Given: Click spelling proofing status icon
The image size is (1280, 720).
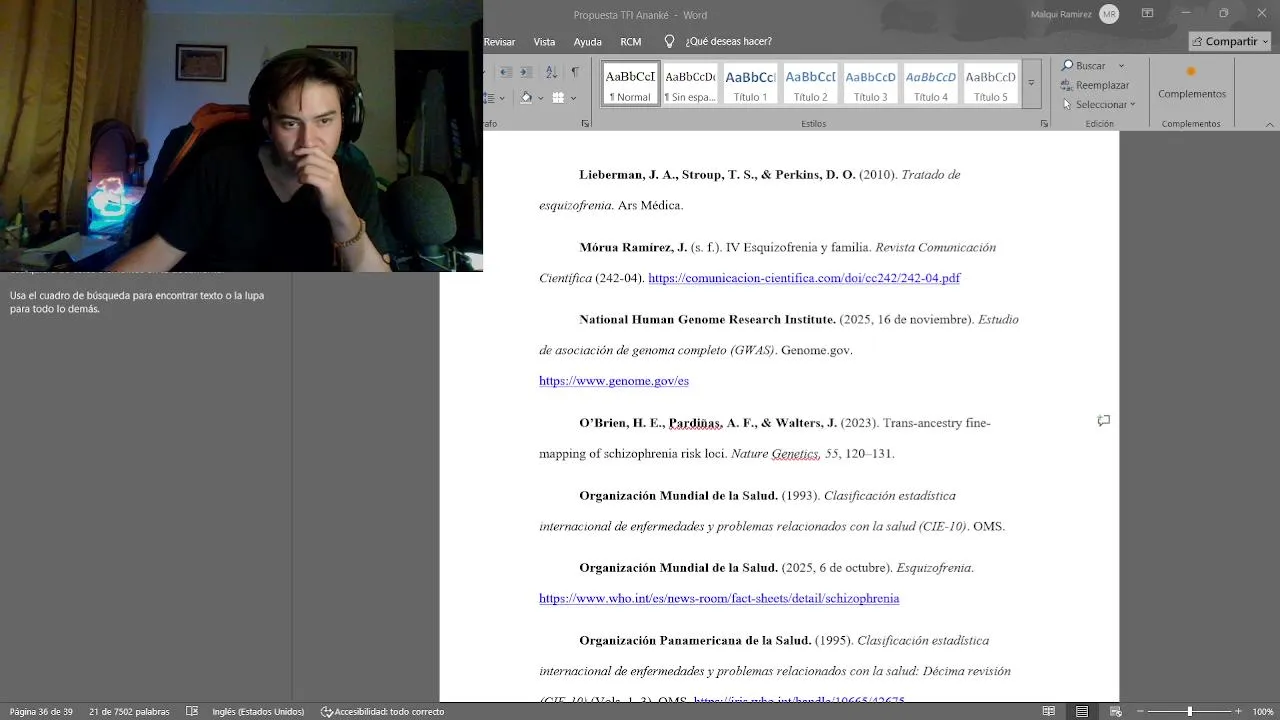Looking at the screenshot, I should [192, 712].
